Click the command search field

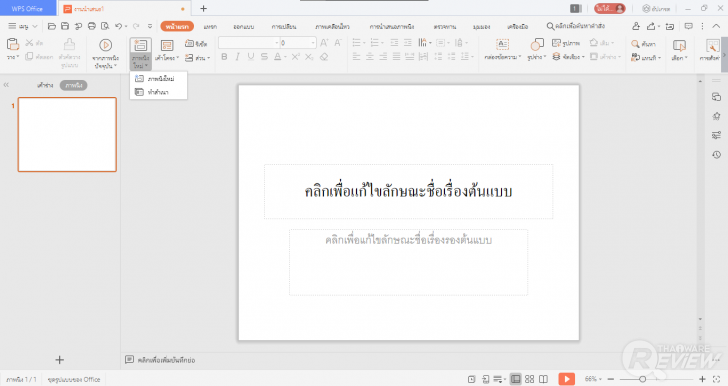tap(576, 26)
